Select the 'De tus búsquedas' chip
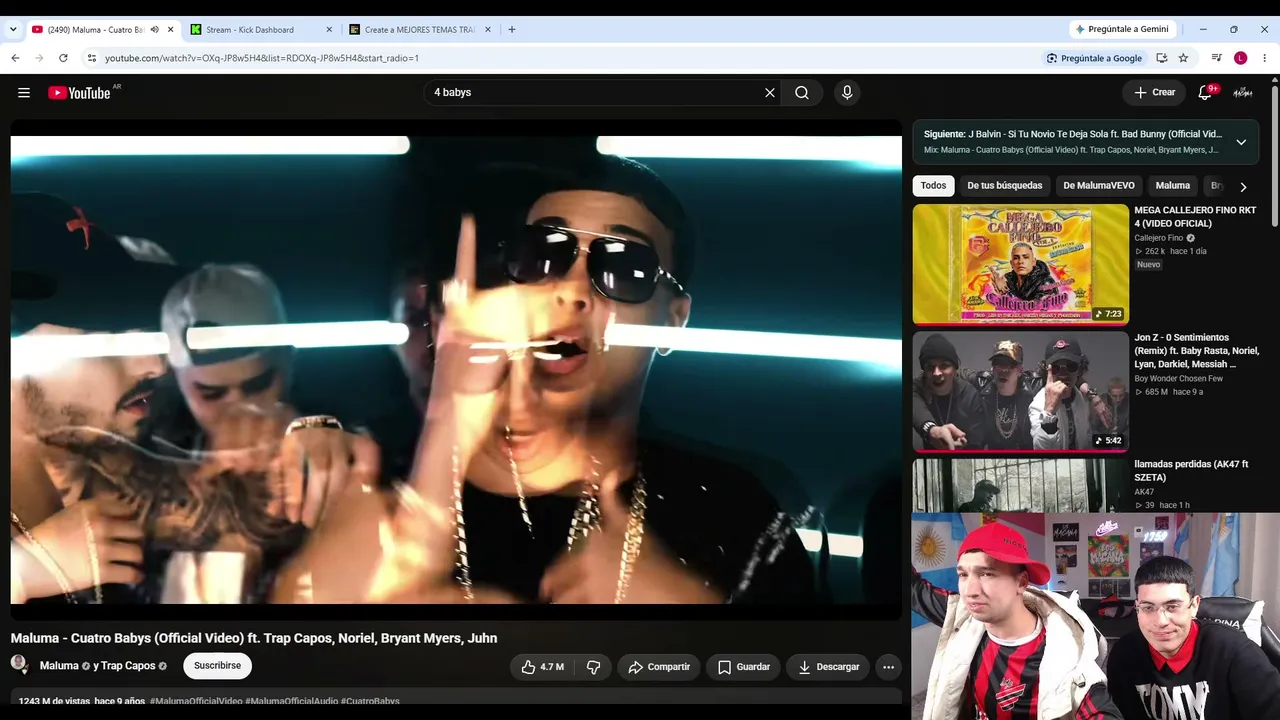Viewport: 1280px width, 720px height. point(1004,186)
